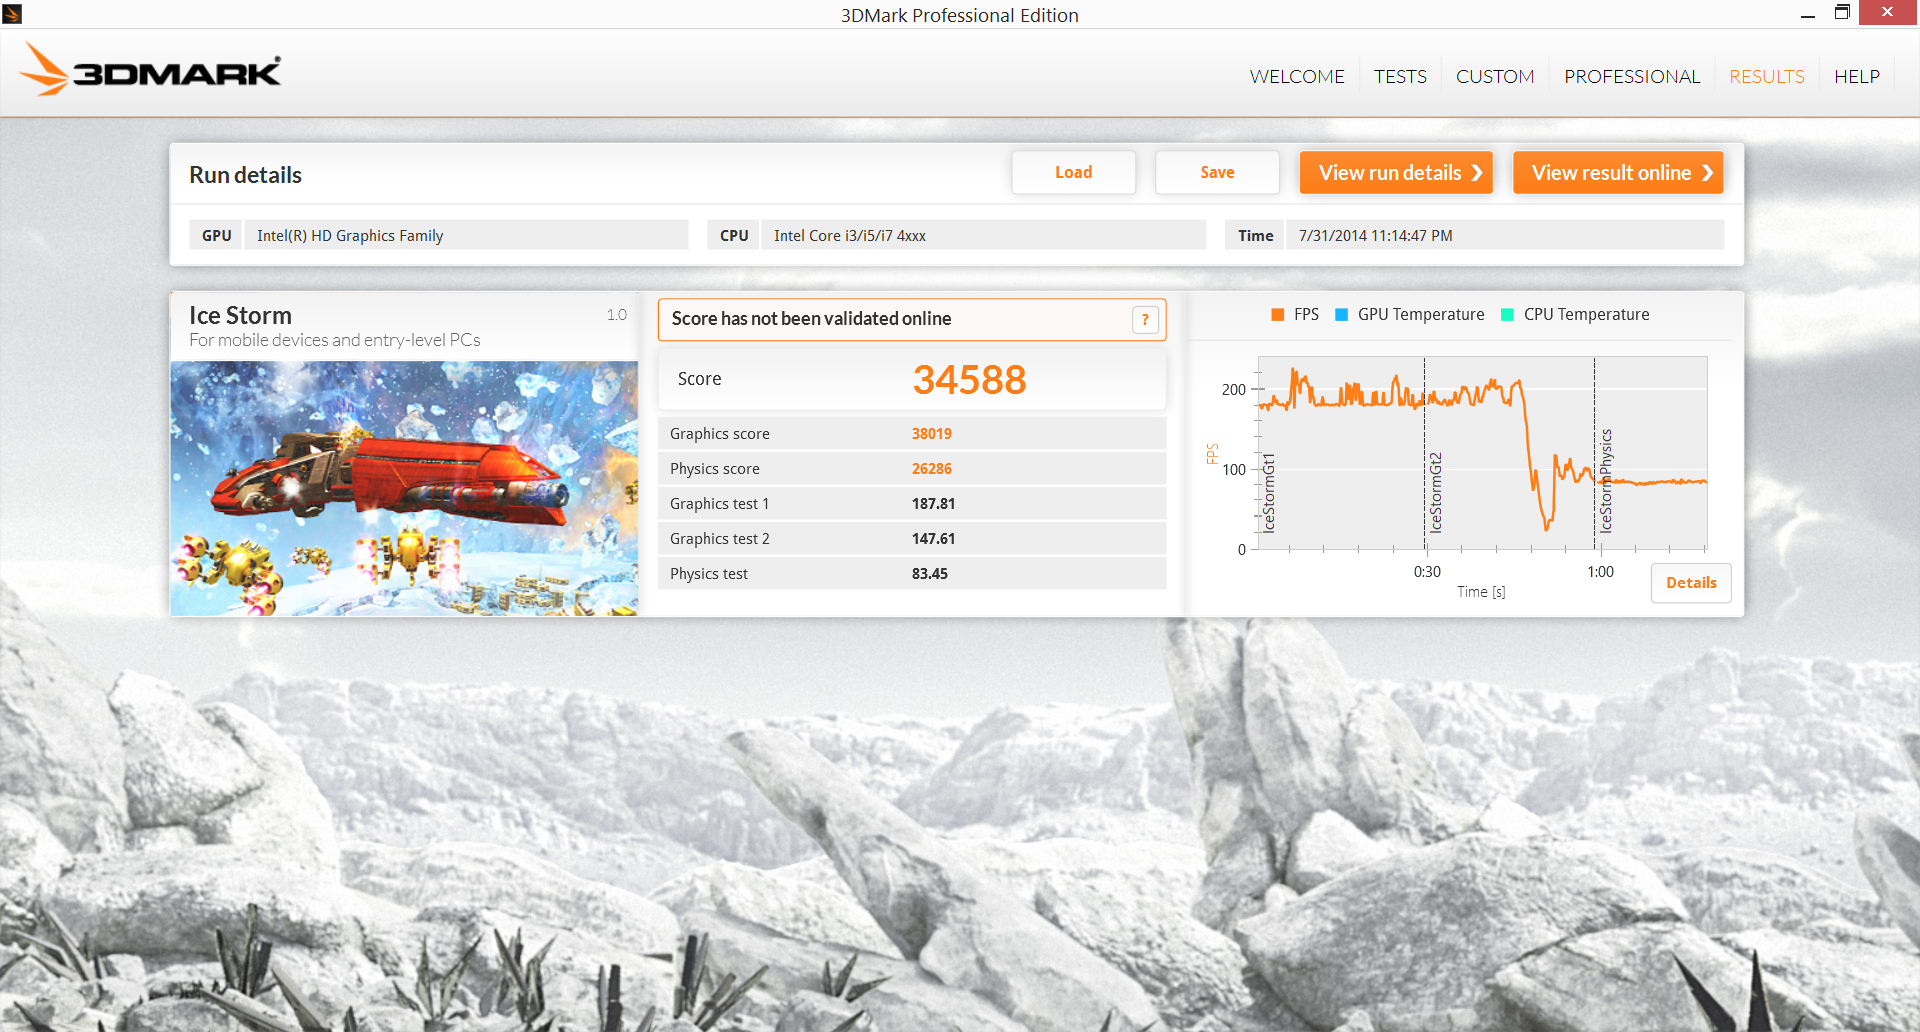Click the IceStormGt2 chart marker label
The height and width of the screenshot is (1032, 1920).
point(1436,492)
